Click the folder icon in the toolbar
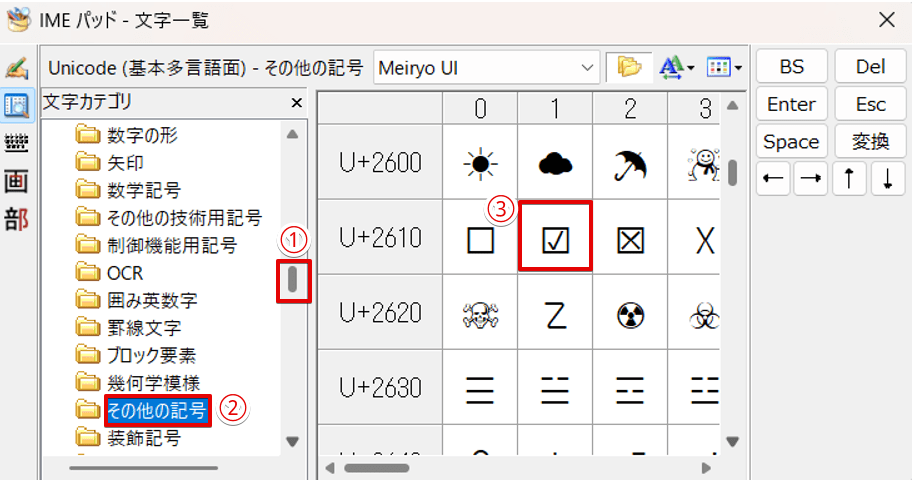The width and height of the screenshot is (922, 482). point(629,68)
